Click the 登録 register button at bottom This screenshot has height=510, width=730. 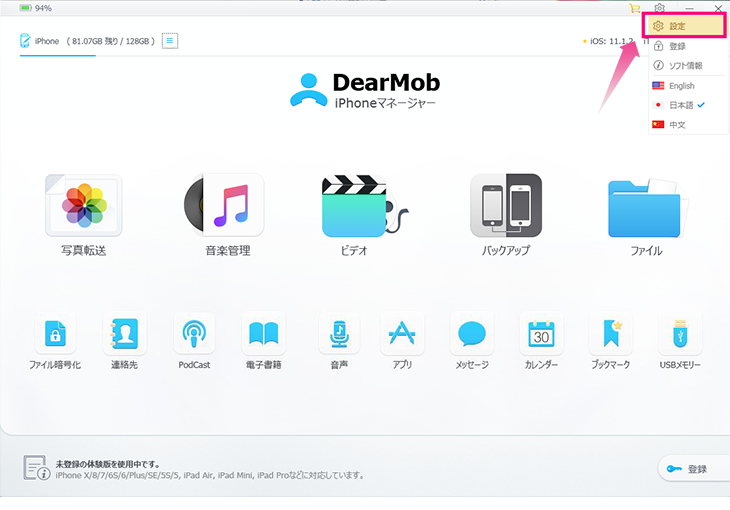694,469
